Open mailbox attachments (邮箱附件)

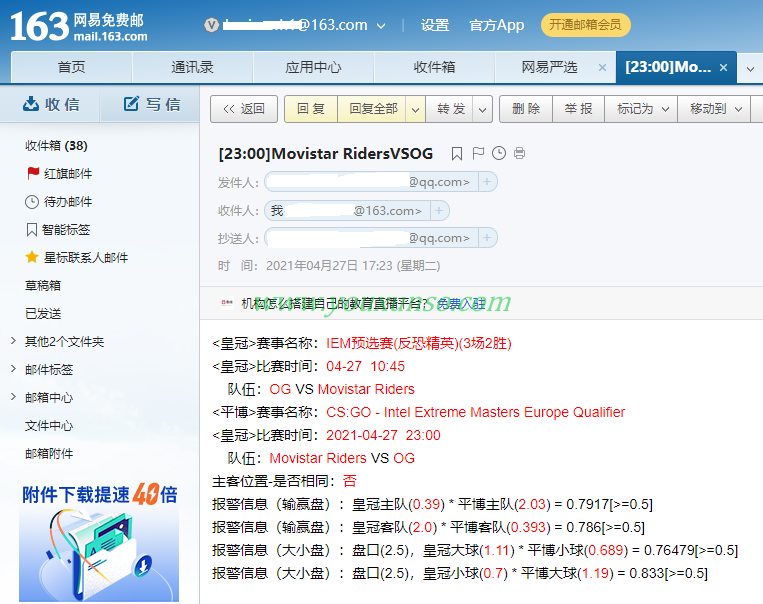pos(49,454)
